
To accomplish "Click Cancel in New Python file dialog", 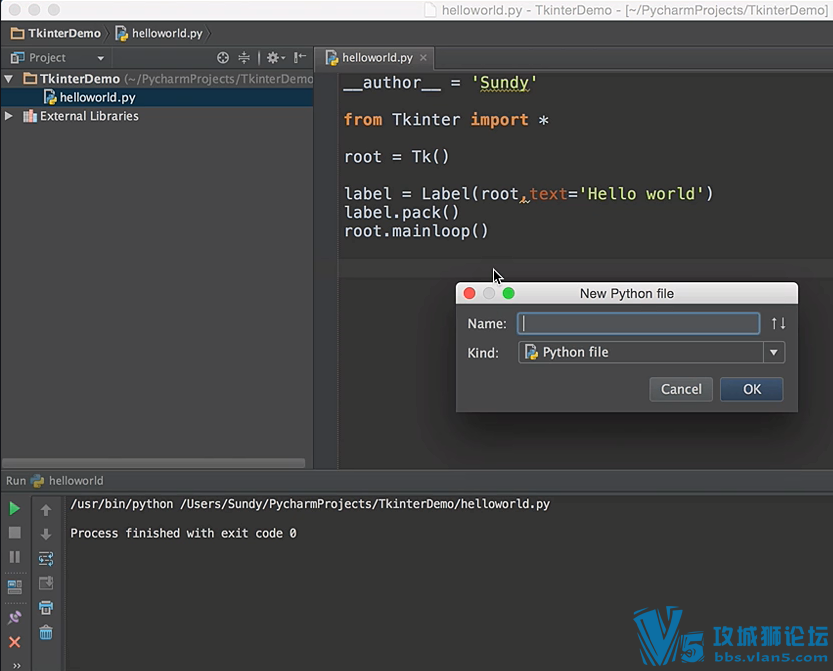I will point(681,389).
